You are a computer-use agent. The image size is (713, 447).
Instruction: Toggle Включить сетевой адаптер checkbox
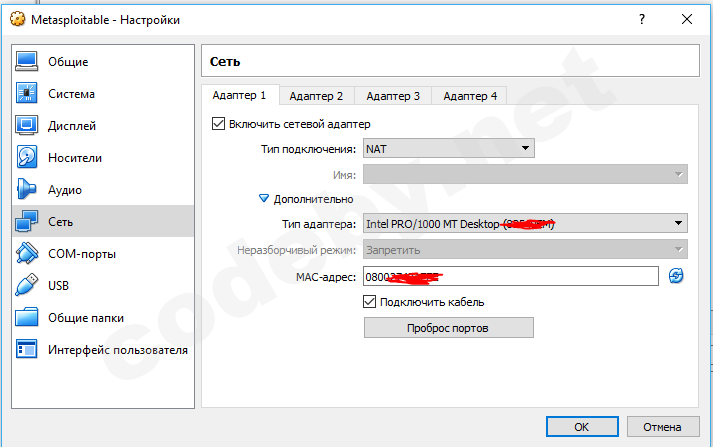[x=219, y=124]
